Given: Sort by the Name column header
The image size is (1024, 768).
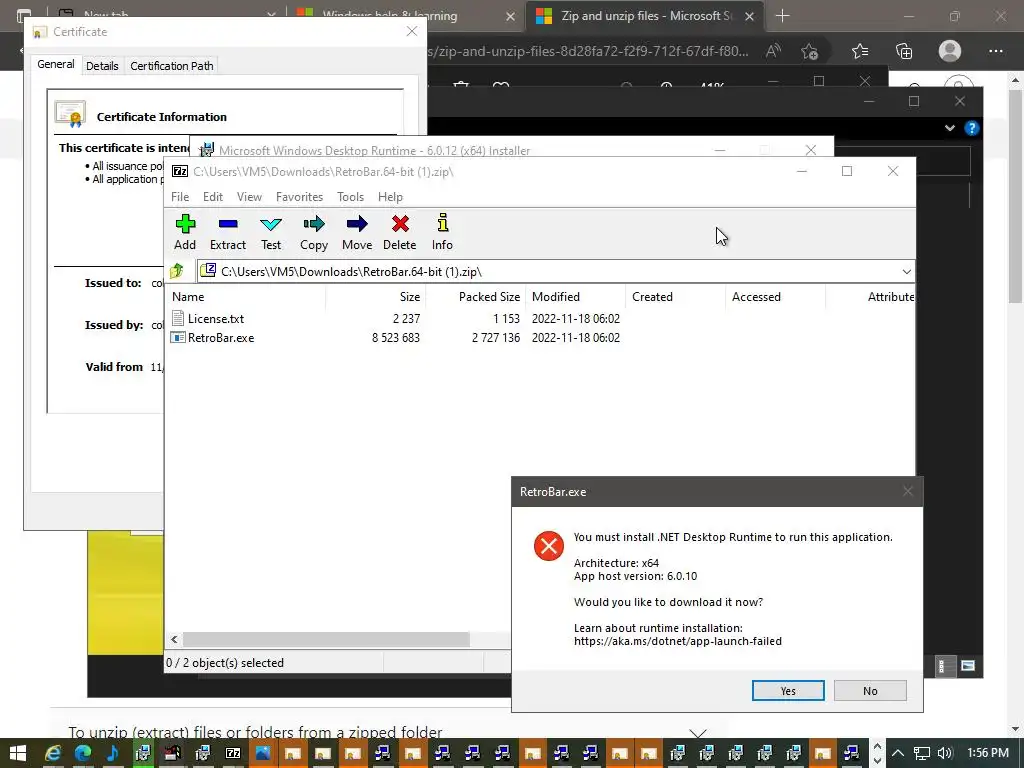Looking at the screenshot, I should (x=246, y=296).
